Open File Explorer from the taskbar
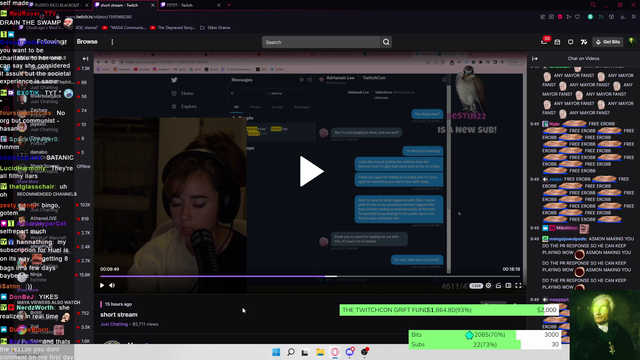 (x=320, y=352)
